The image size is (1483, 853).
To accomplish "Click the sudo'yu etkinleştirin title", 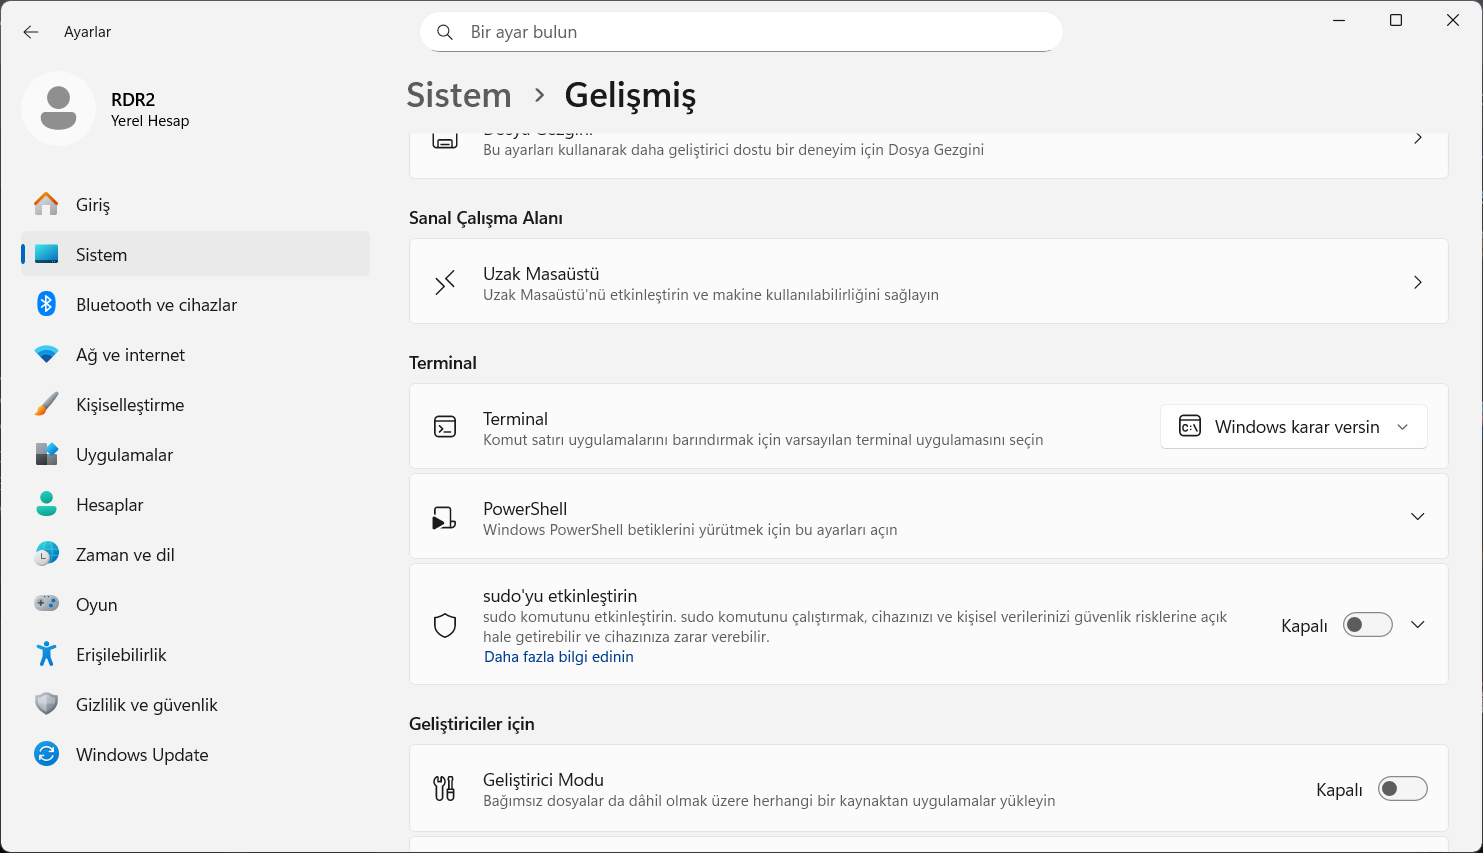I will pos(560,596).
